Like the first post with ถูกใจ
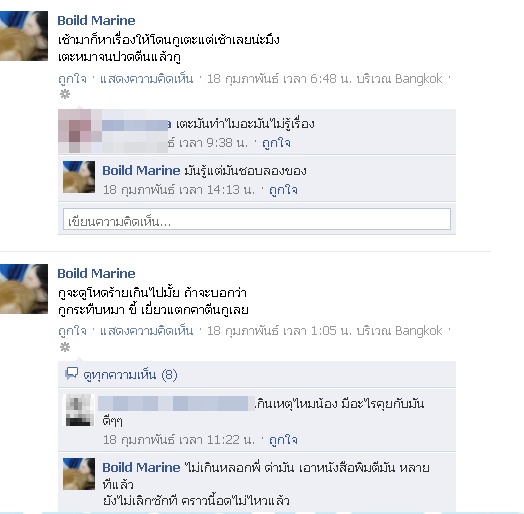The height and width of the screenshot is (514, 524). coord(72,79)
